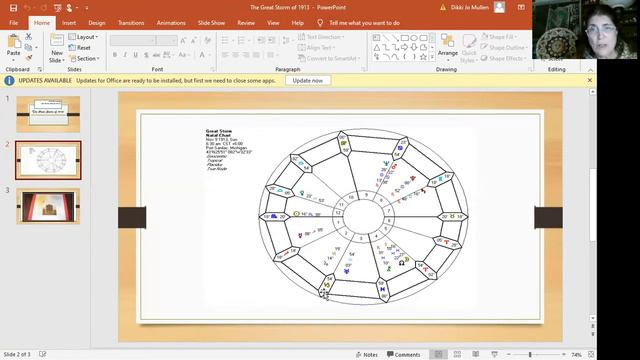Image resolution: width=640 pixels, height=360 pixels.
Task: Toggle text Shadow formatting
Action: [146, 55]
